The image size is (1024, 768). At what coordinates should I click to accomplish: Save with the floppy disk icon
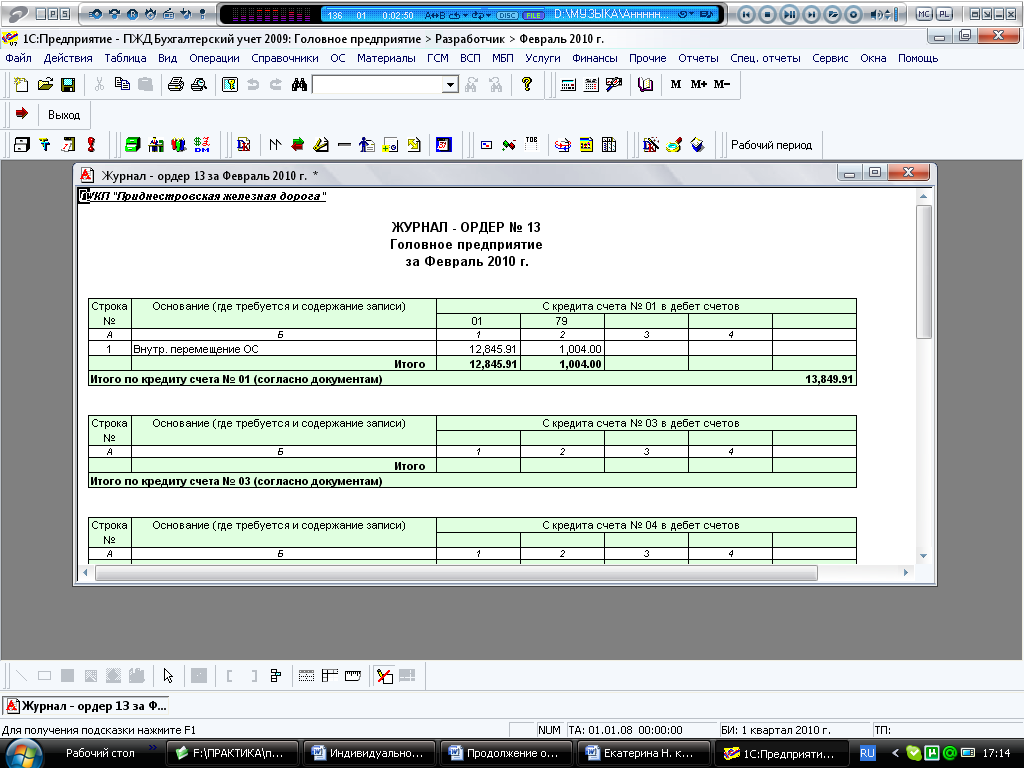pos(68,84)
